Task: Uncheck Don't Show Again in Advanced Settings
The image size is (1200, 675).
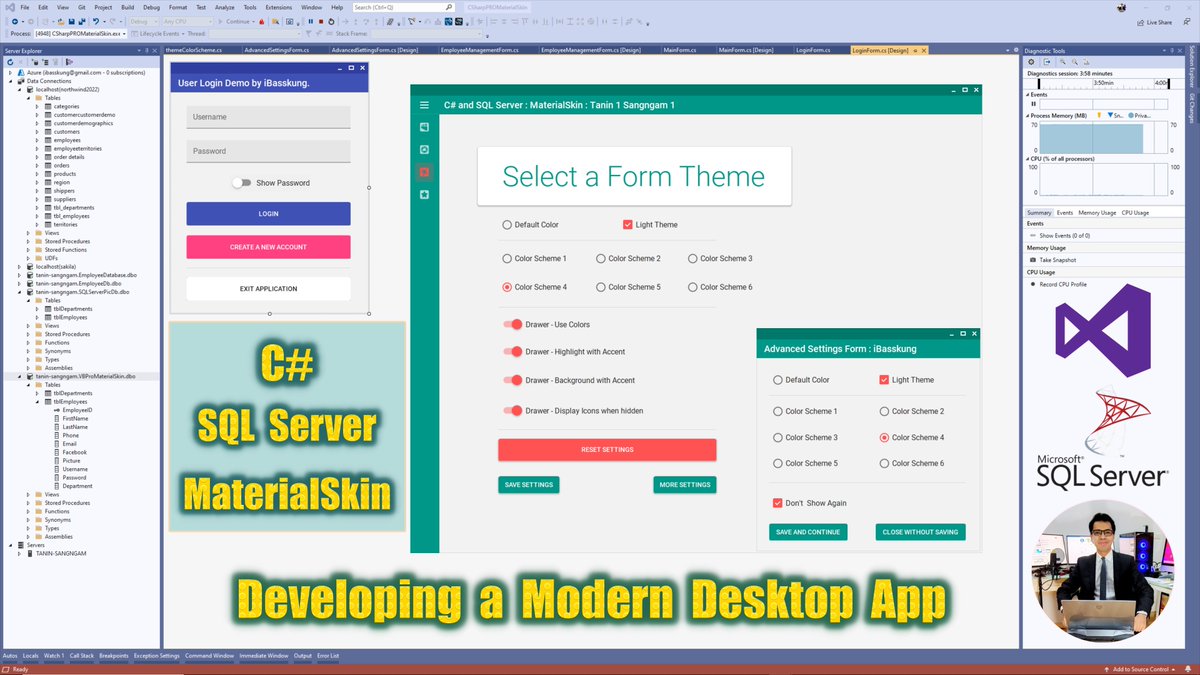Action: tap(778, 503)
